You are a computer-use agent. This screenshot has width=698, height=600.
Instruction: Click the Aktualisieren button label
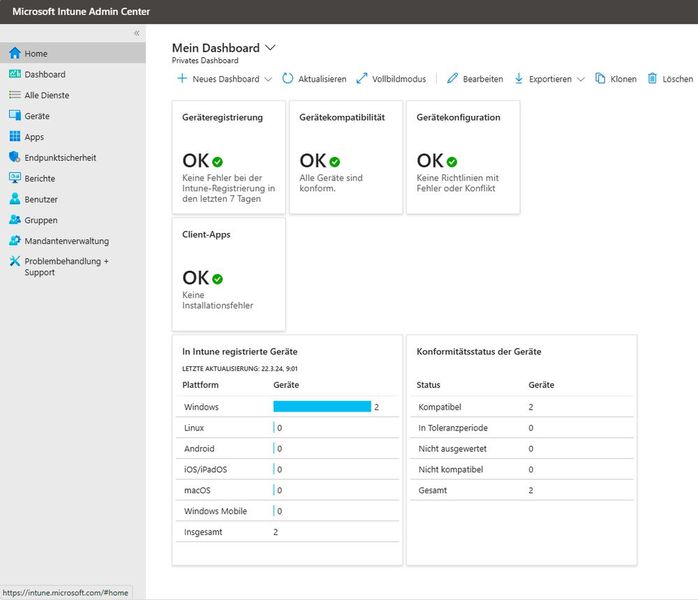(x=322, y=79)
